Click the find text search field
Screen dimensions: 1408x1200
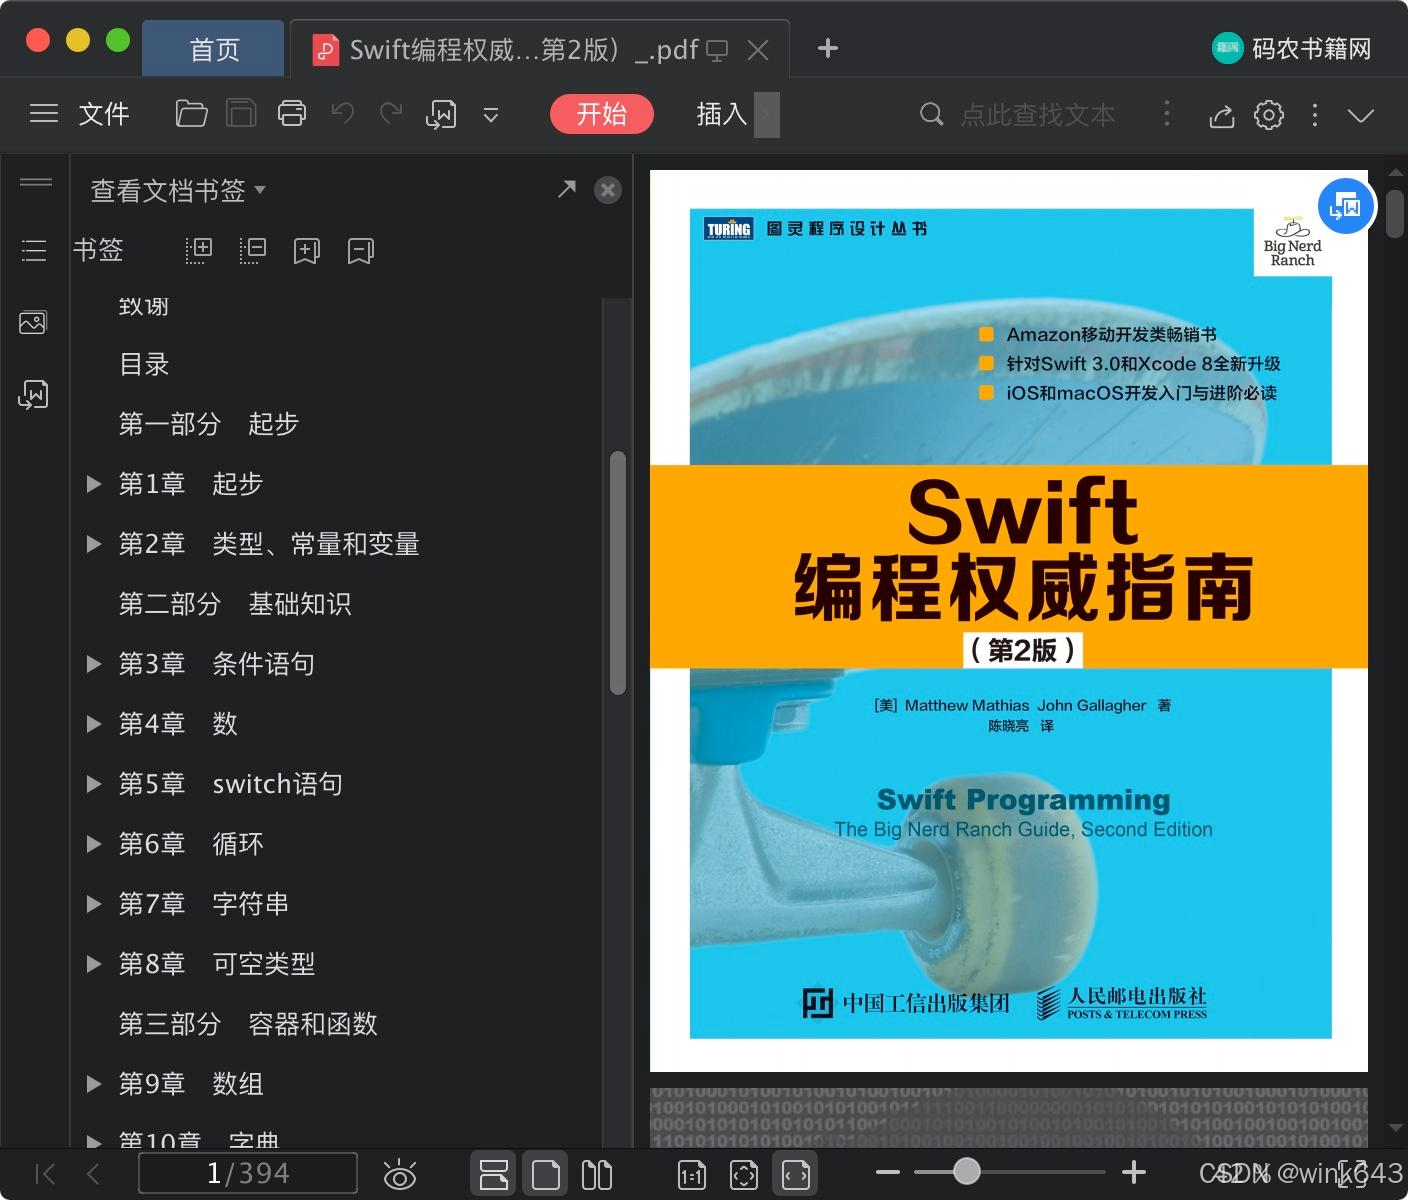click(x=1038, y=115)
